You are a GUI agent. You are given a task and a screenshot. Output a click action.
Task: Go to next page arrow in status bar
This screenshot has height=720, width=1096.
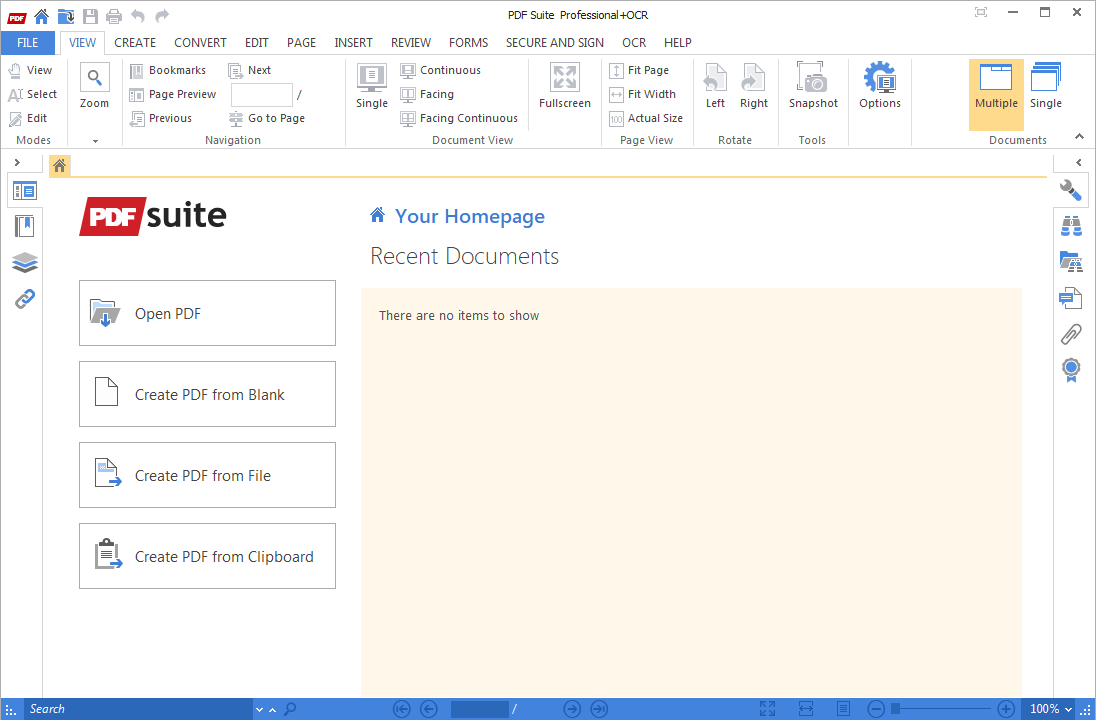[572, 709]
